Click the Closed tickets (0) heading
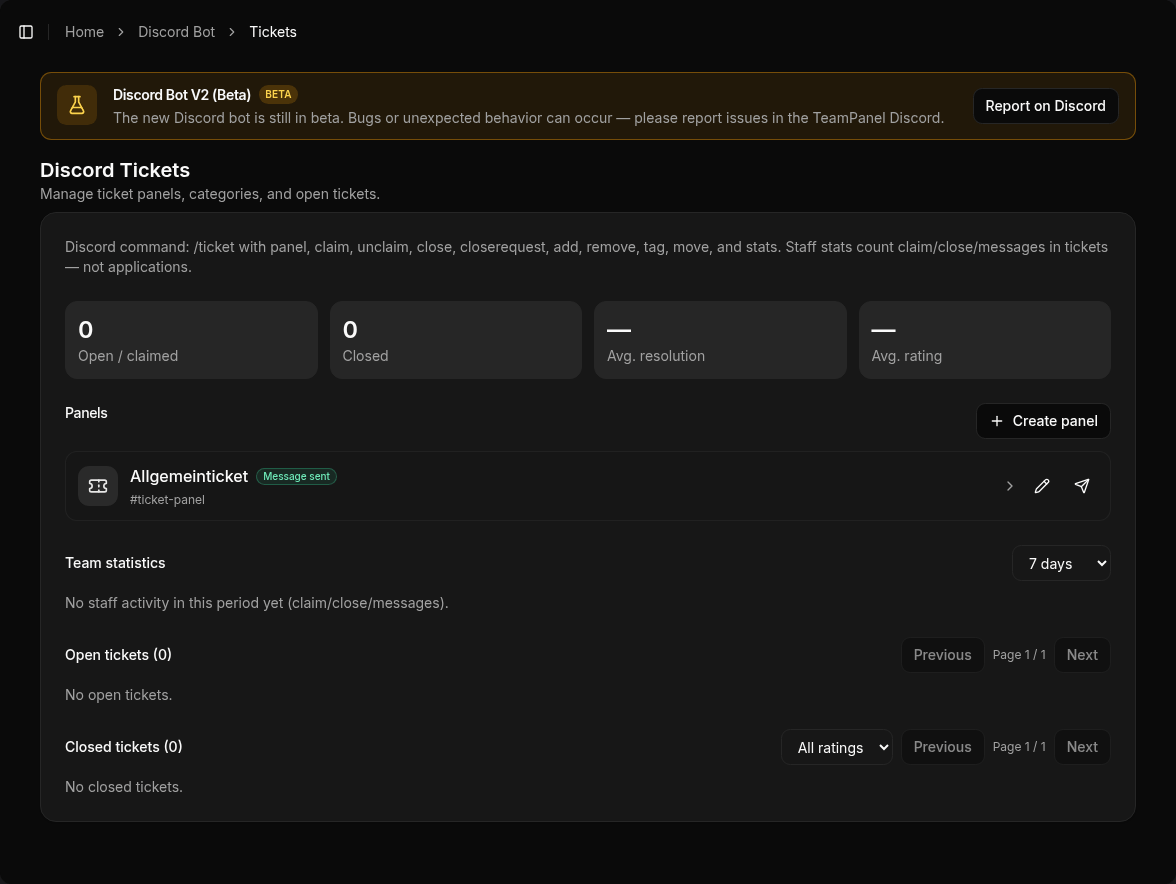The height and width of the screenshot is (884, 1176). [124, 747]
